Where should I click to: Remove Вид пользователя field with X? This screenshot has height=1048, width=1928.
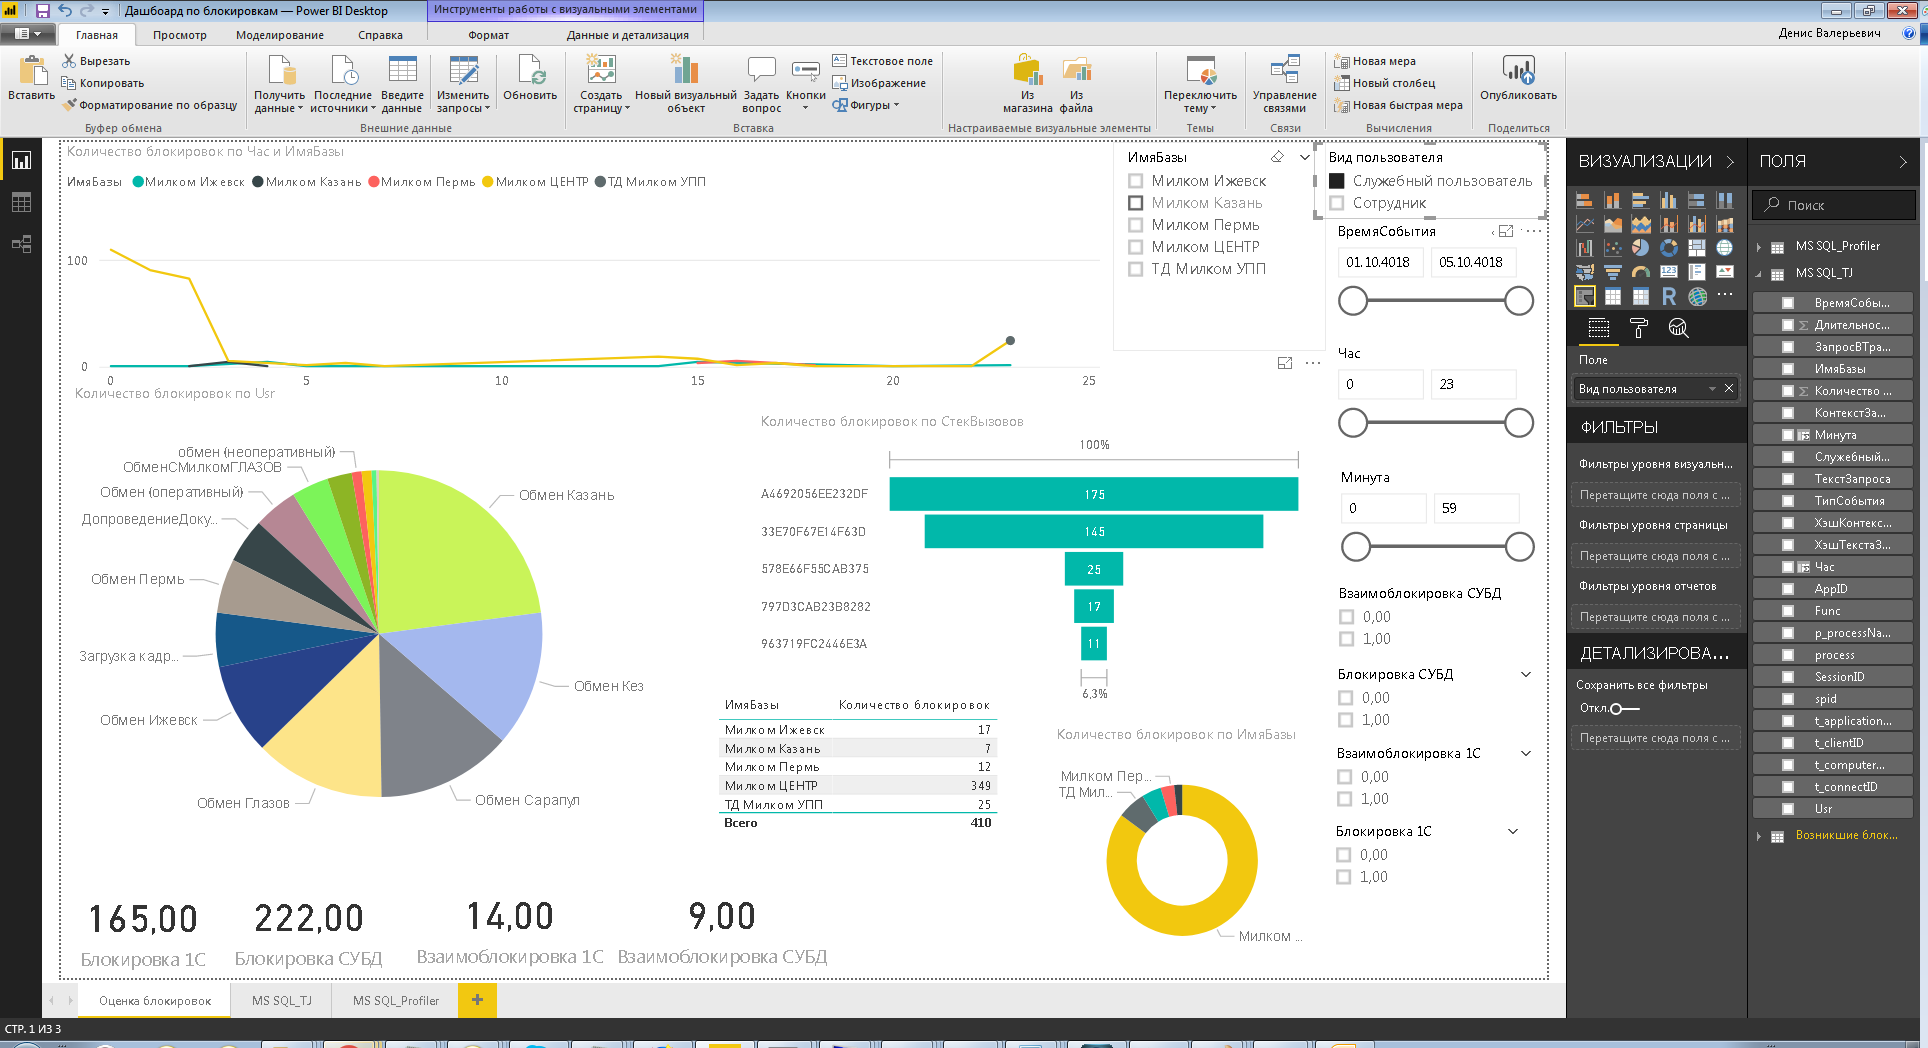click(x=1729, y=388)
